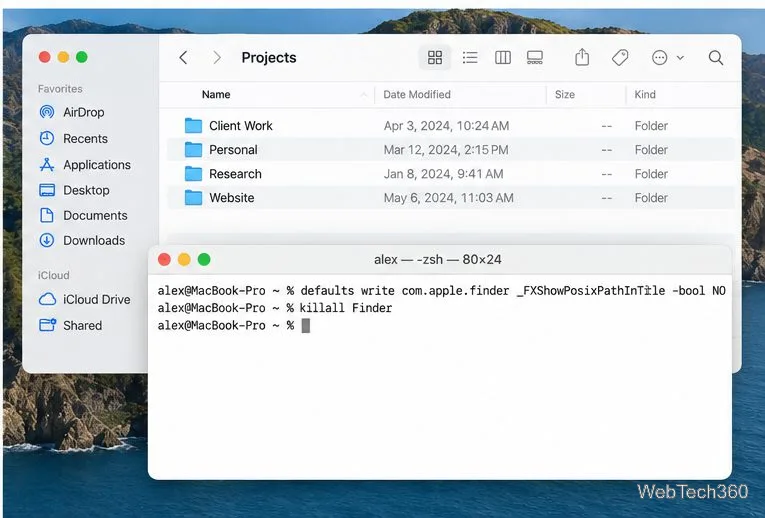Switch to column view in Finder toolbar
Viewport: 765px width, 518px height.
[x=503, y=58]
